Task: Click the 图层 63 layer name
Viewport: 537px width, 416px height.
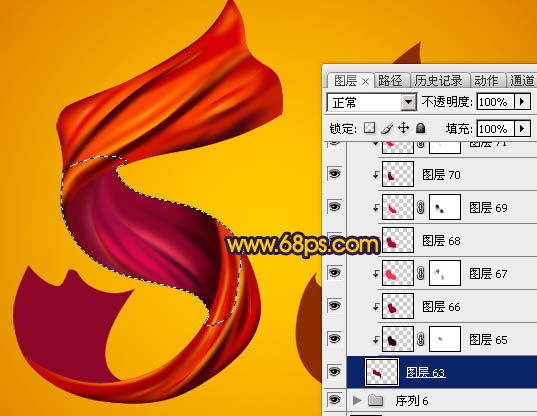Action: point(426,372)
